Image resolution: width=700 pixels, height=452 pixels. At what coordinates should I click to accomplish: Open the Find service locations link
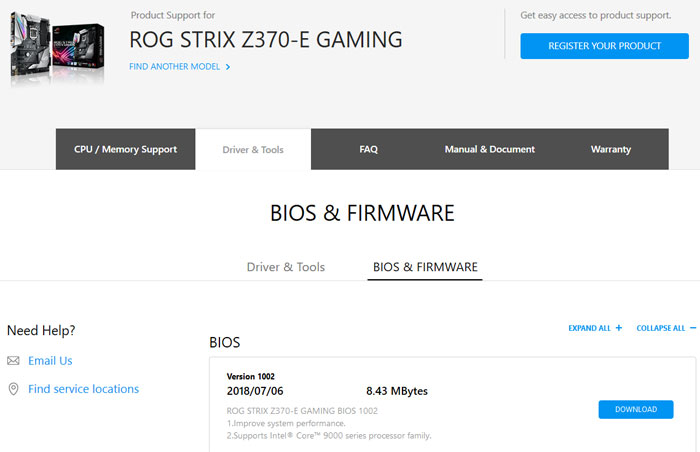point(83,389)
